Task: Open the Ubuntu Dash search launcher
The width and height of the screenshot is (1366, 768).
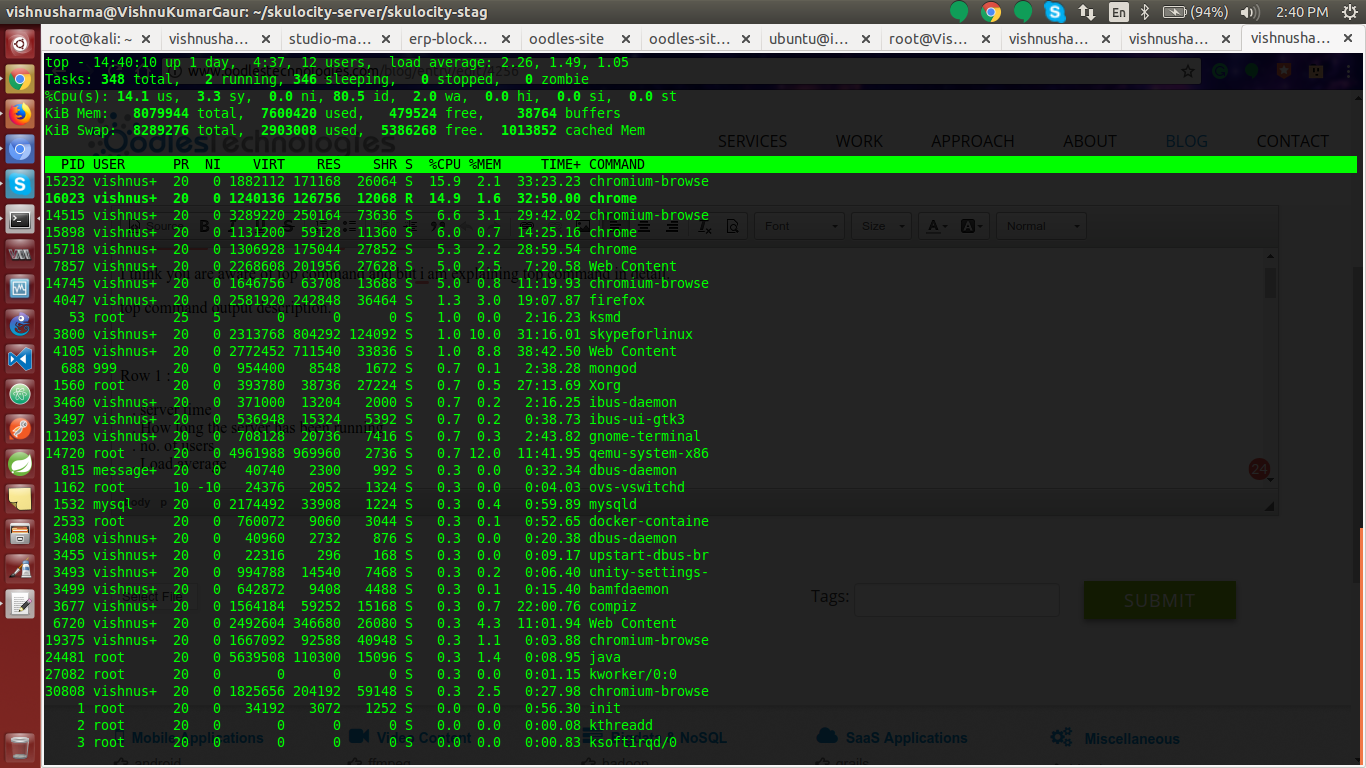Action: pyautogui.click(x=20, y=45)
